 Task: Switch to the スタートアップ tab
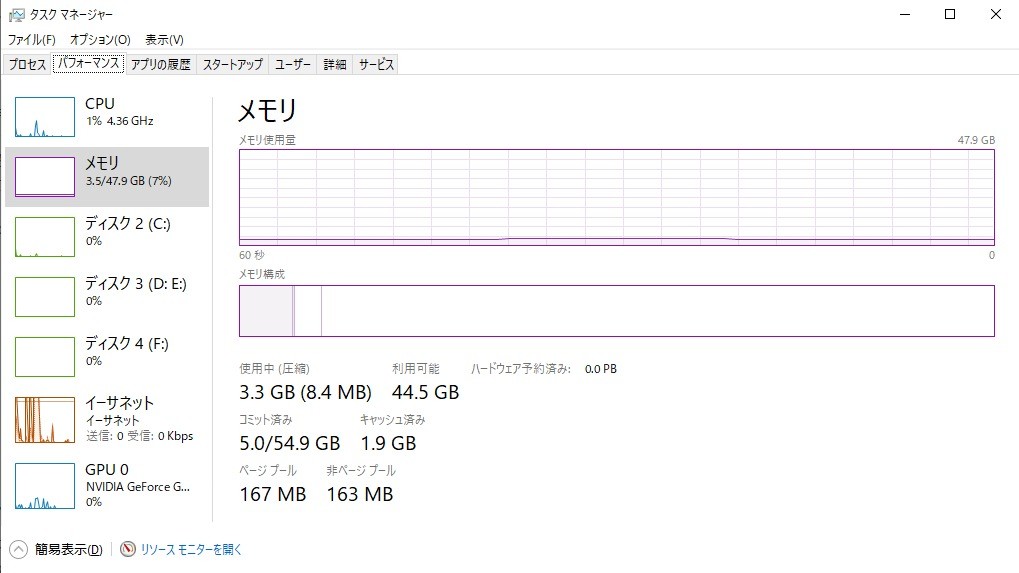pos(233,65)
